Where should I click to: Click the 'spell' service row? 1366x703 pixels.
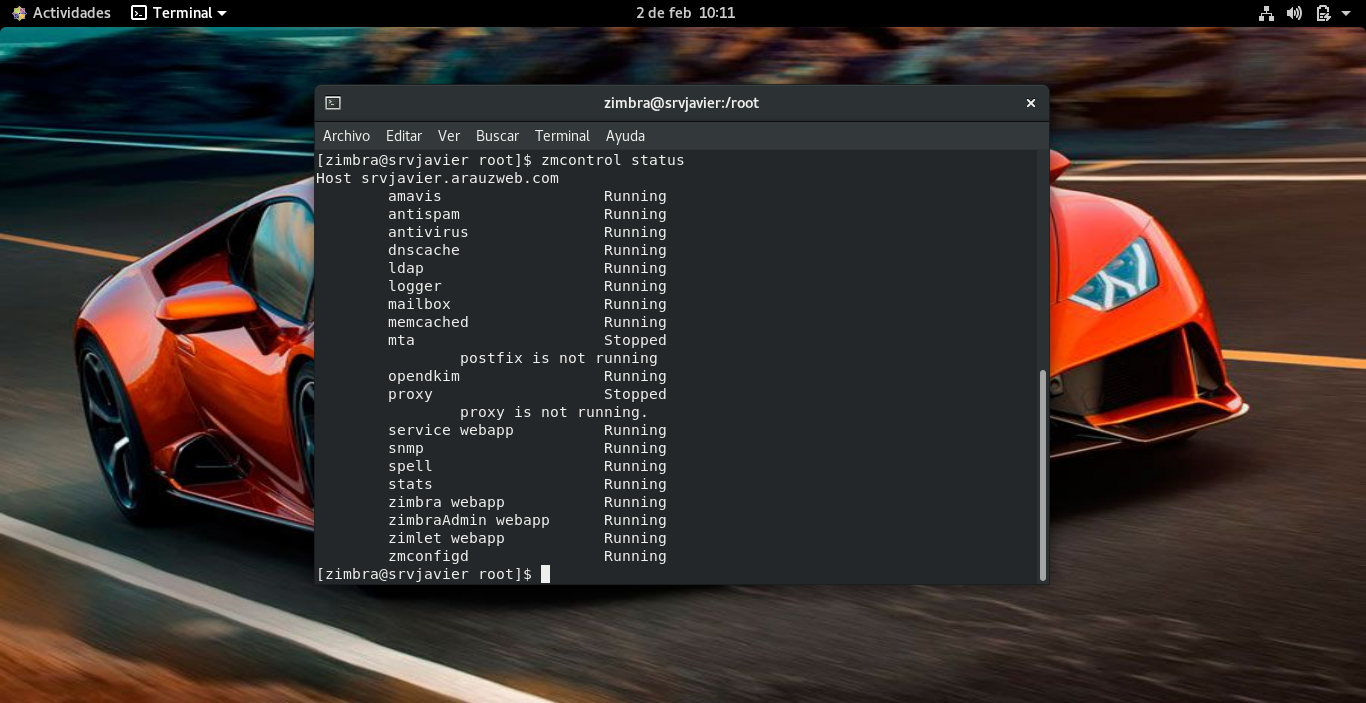click(527, 466)
